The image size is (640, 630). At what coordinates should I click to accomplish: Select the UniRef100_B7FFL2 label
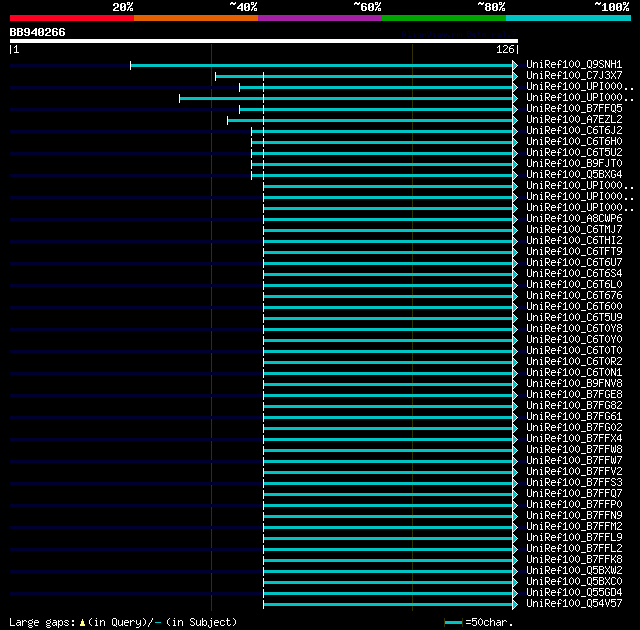click(x=574, y=549)
